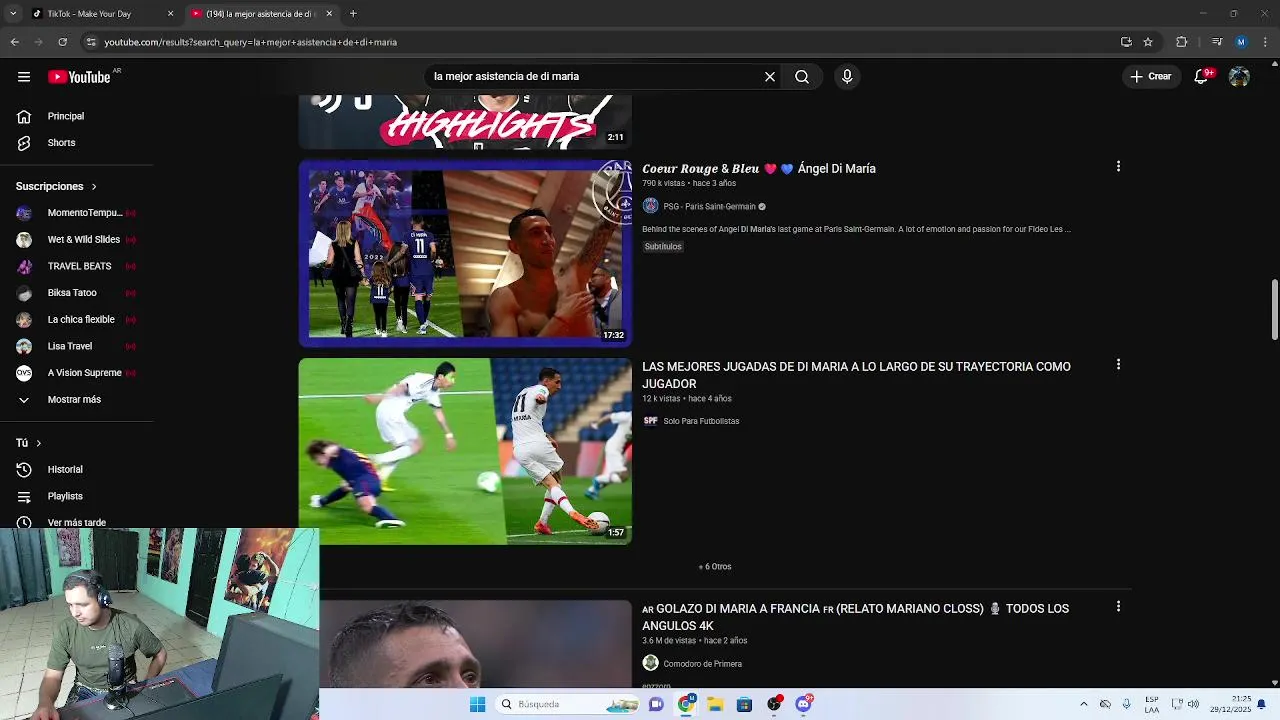Play the Coeur Rouge & Bleu video thumbnail
Screen dimensions: 1280x720
465,253
